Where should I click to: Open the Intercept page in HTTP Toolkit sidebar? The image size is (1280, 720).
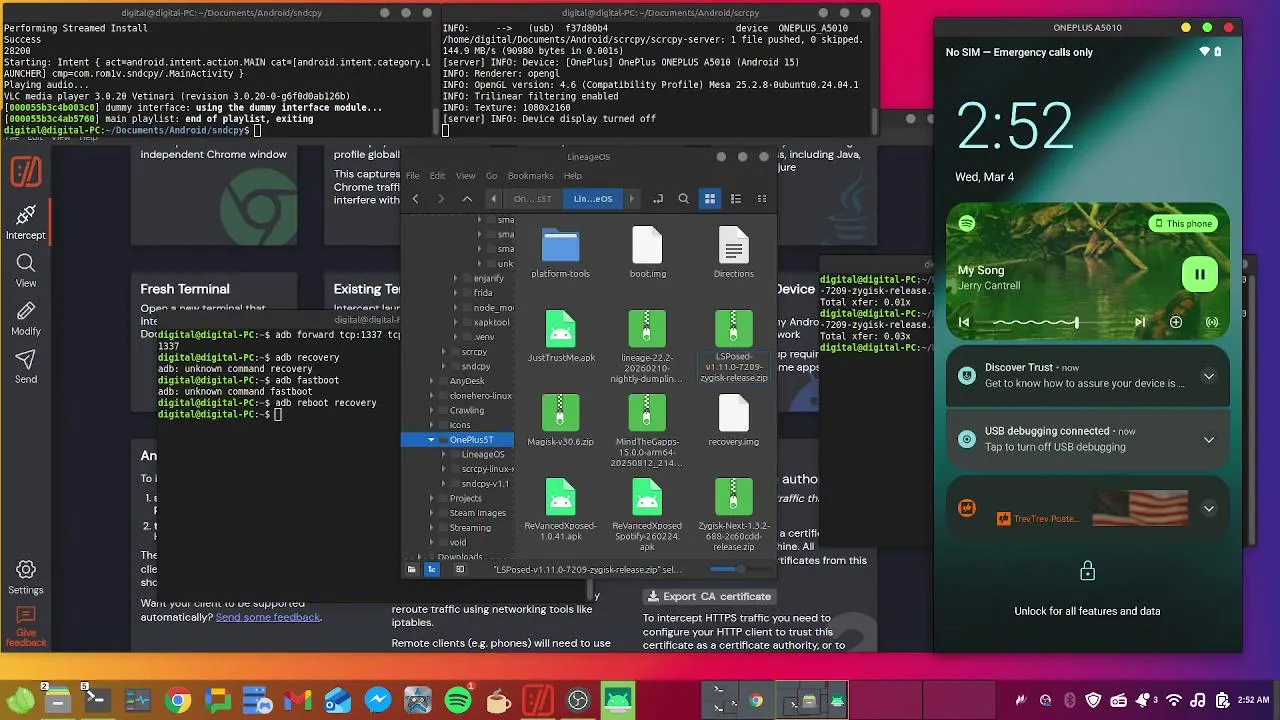26,222
